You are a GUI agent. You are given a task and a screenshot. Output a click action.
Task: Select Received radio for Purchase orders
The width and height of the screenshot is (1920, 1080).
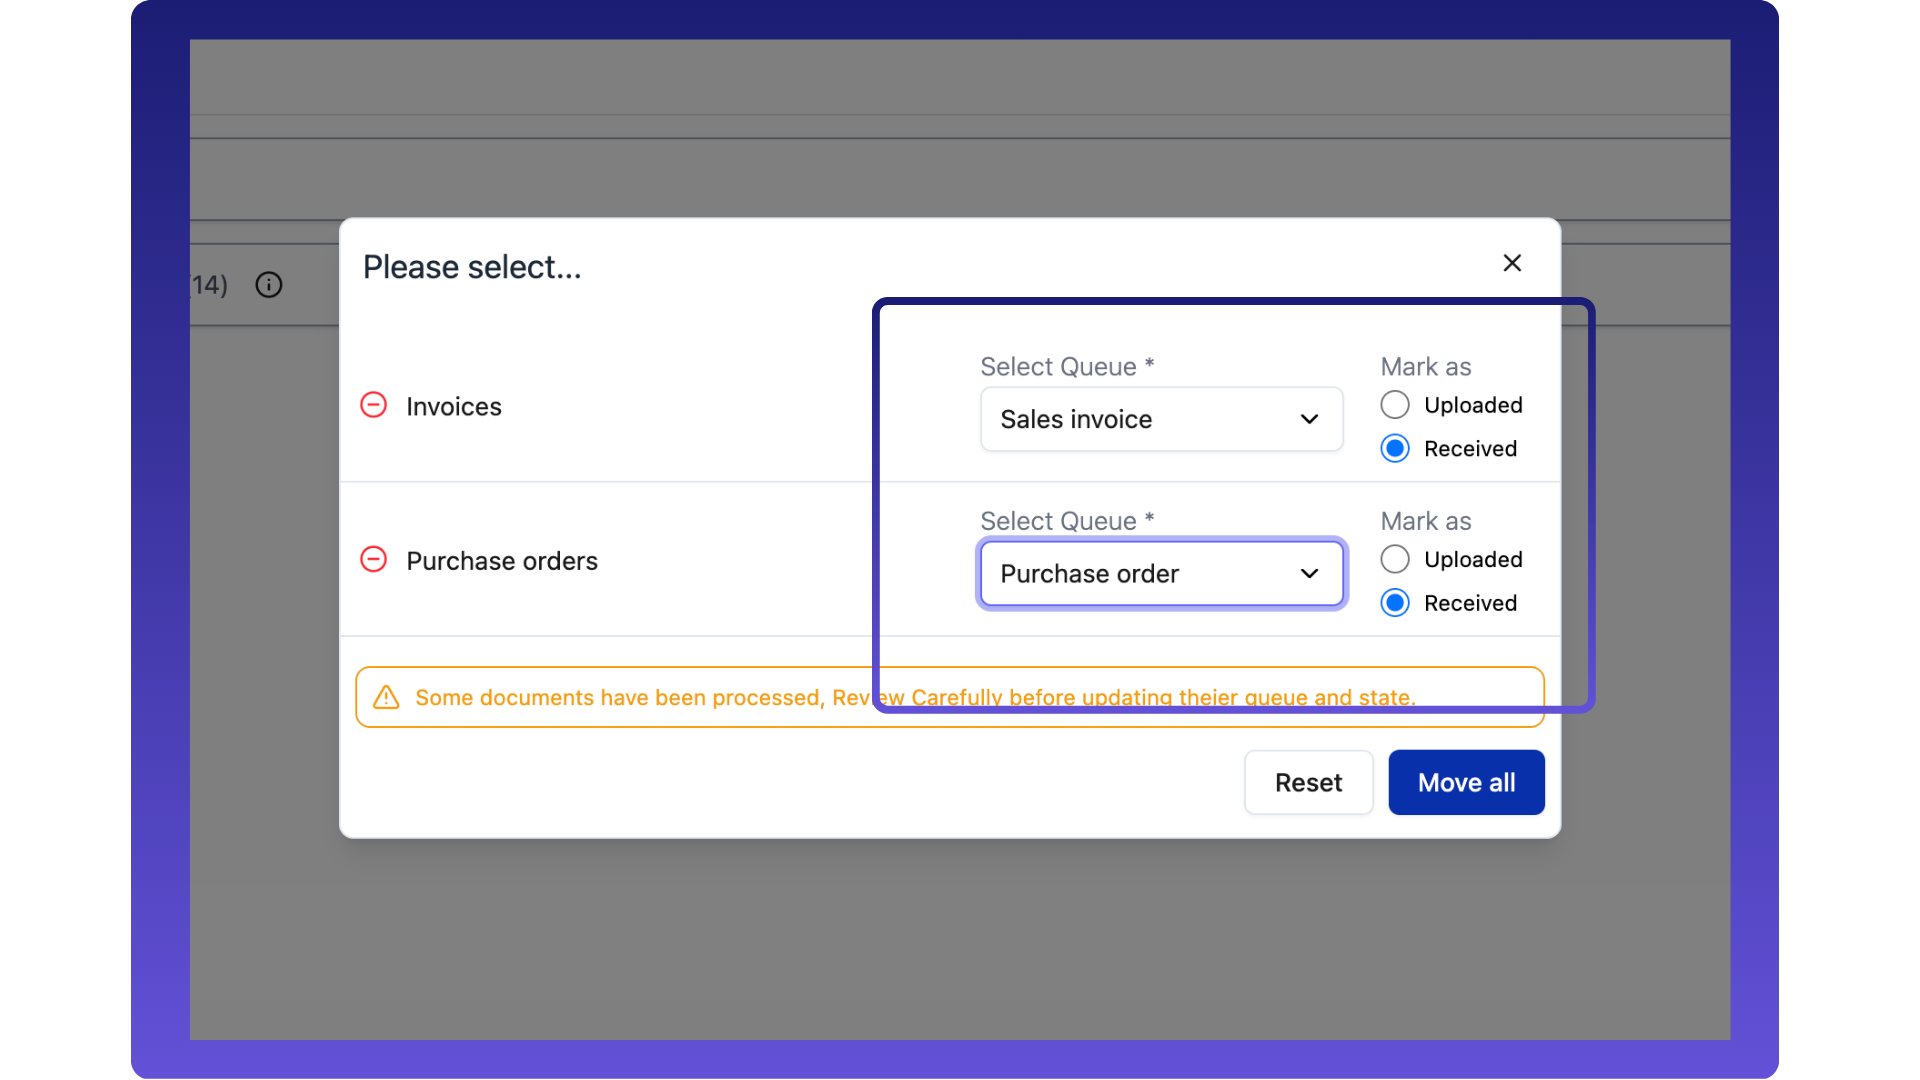[x=1395, y=603]
